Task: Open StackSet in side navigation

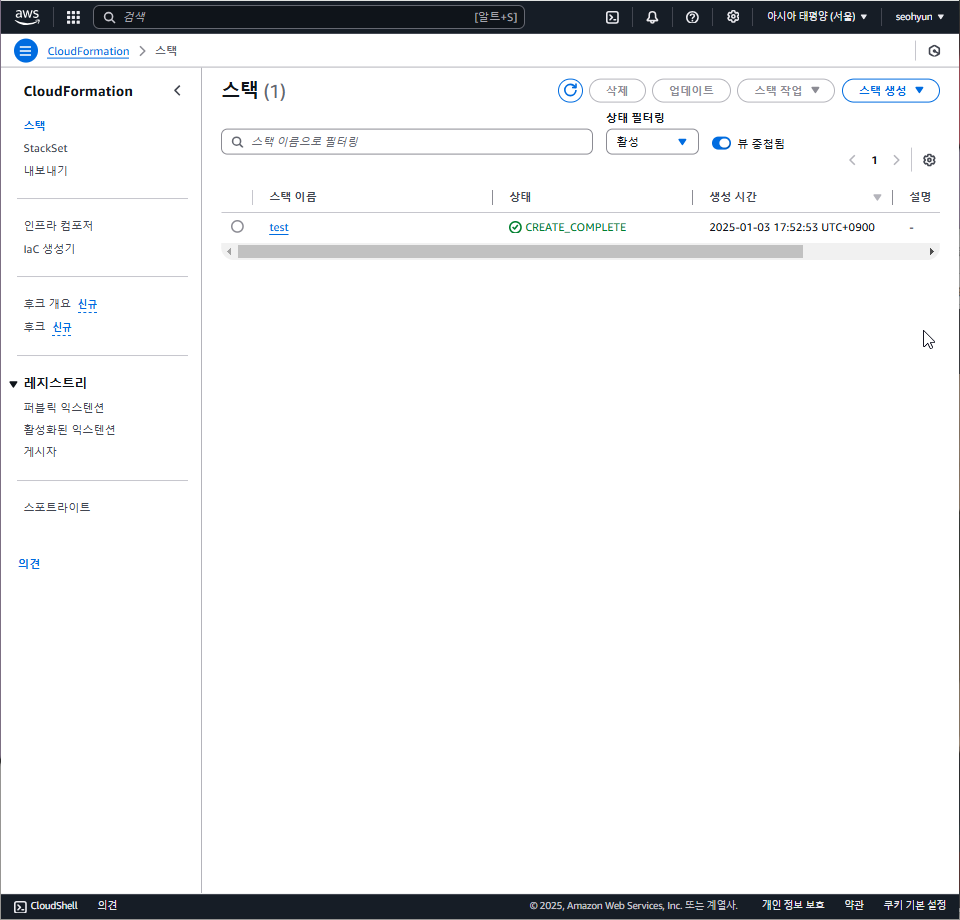Action: tap(45, 148)
